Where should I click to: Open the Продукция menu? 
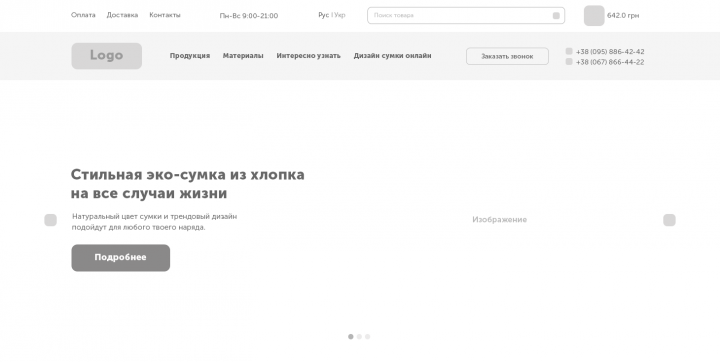click(190, 56)
